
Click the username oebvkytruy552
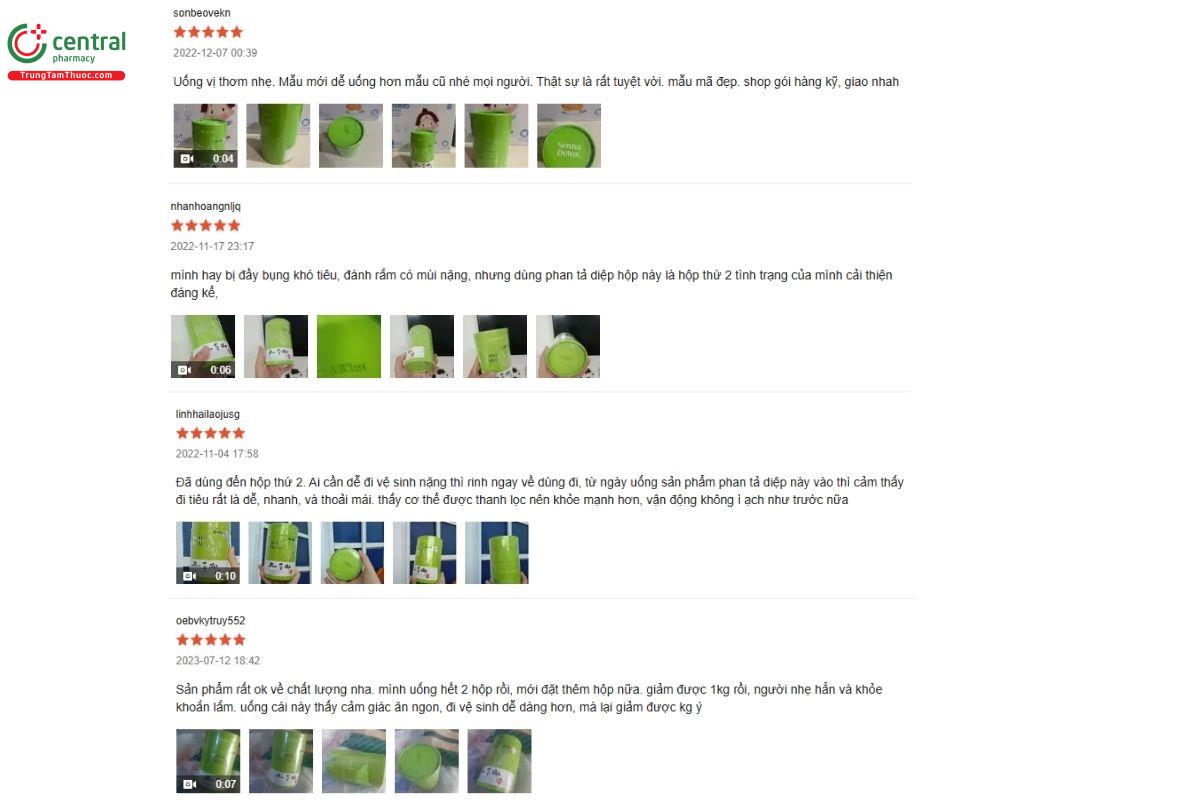point(210,620)
